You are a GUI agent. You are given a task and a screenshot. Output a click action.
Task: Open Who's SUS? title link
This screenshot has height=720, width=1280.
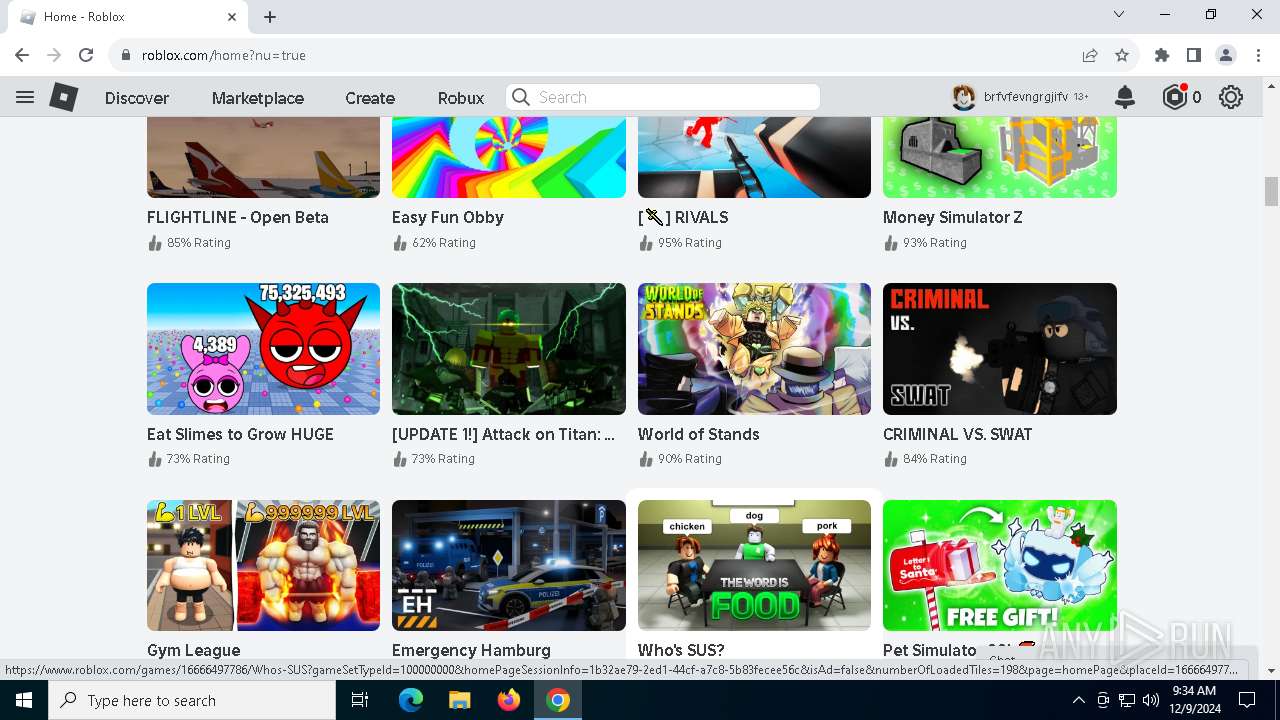click(681, 650)
